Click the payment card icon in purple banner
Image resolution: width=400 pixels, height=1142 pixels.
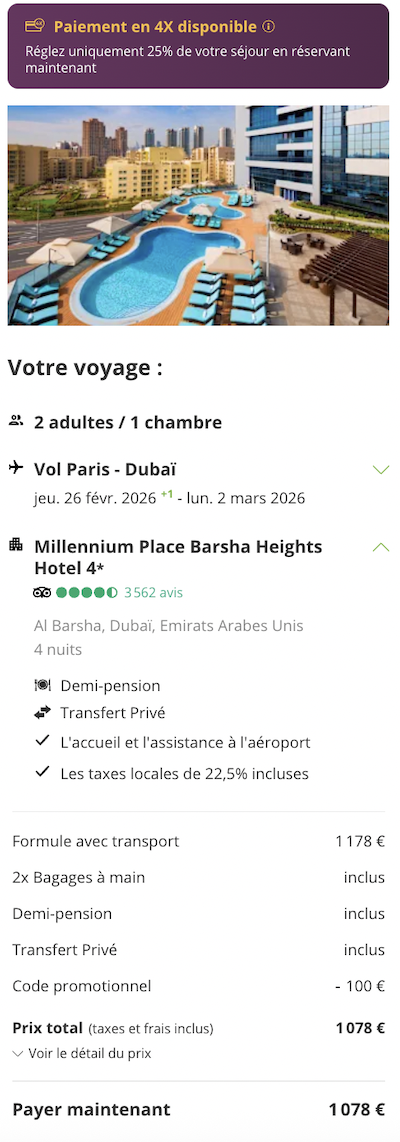tap(35, 26)
